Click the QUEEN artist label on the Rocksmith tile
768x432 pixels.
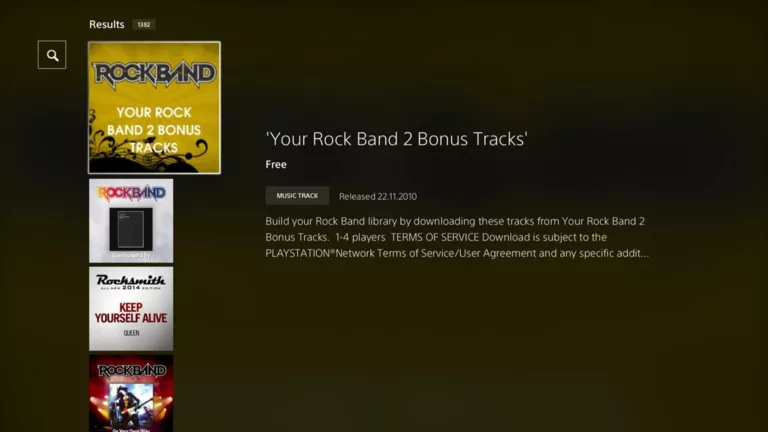pos(131,333)
